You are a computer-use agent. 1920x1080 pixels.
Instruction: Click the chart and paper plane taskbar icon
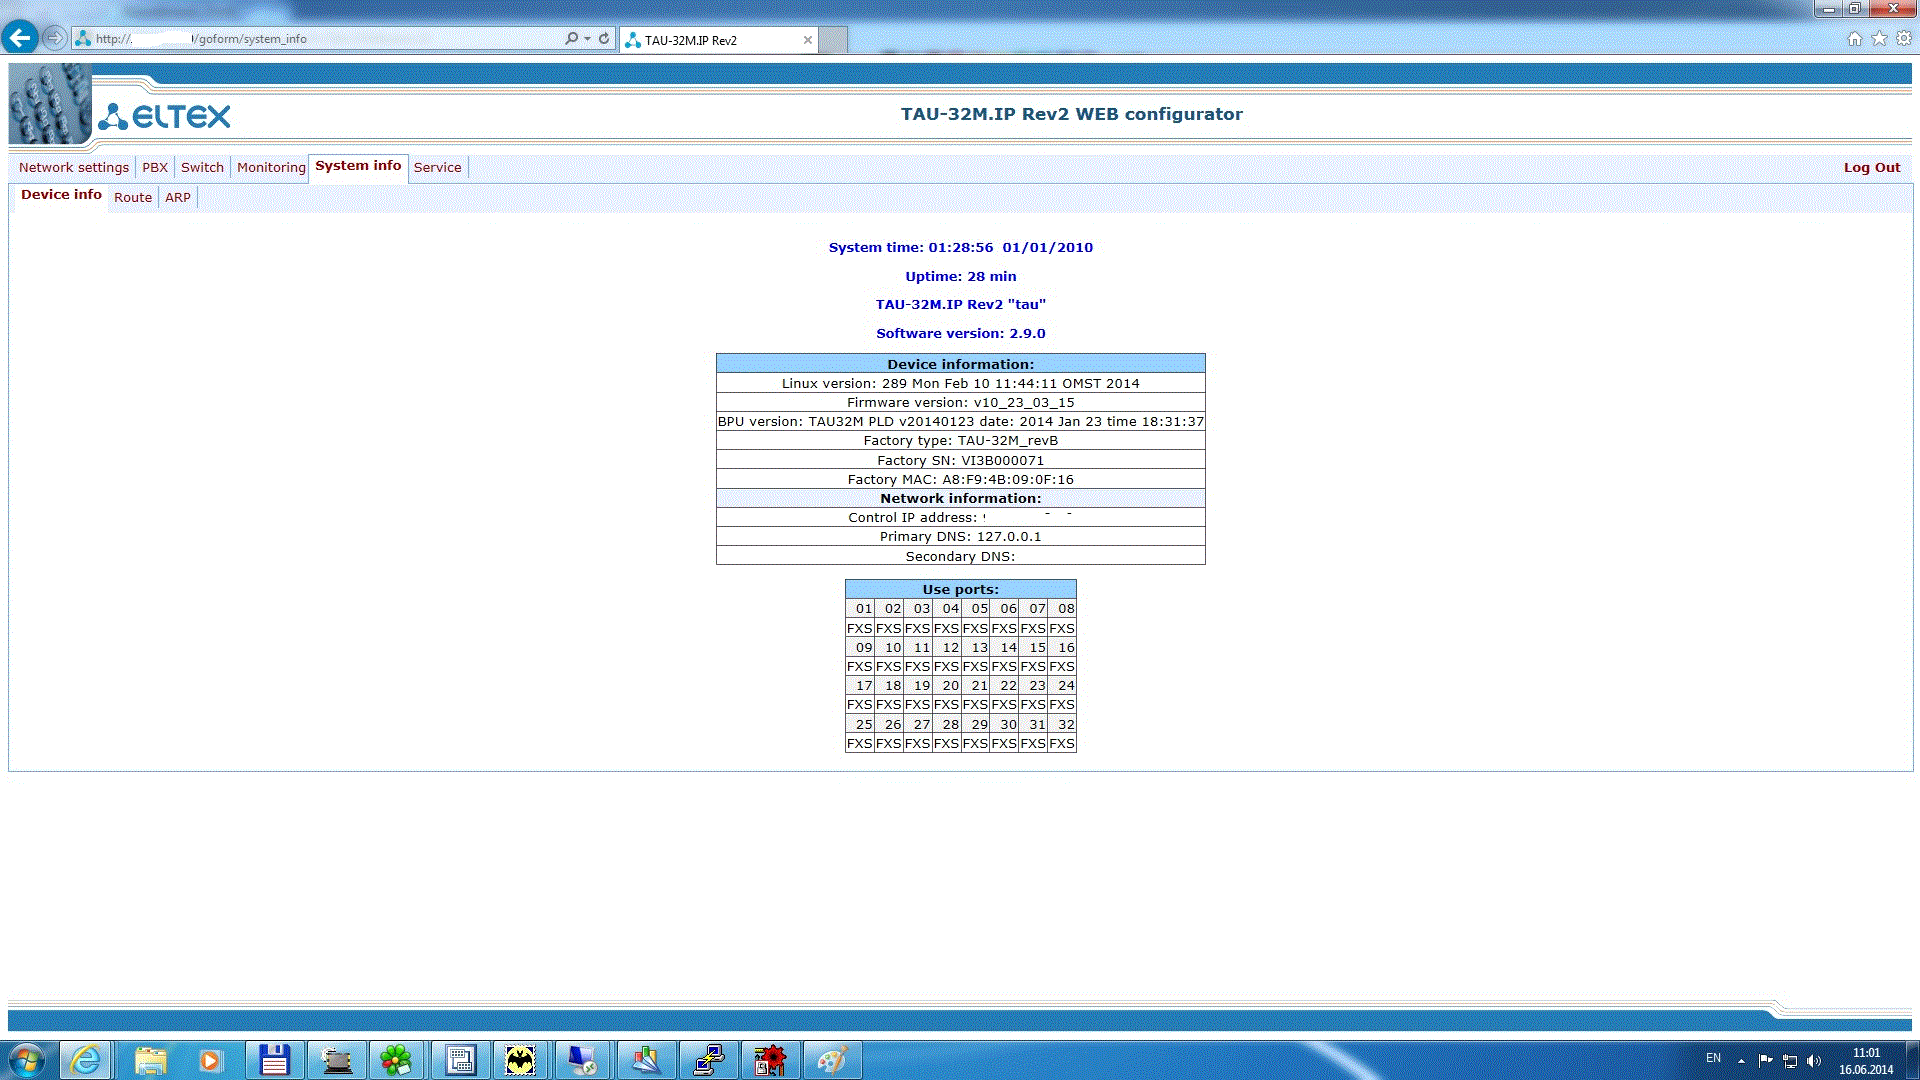(x=645, y=1060)
